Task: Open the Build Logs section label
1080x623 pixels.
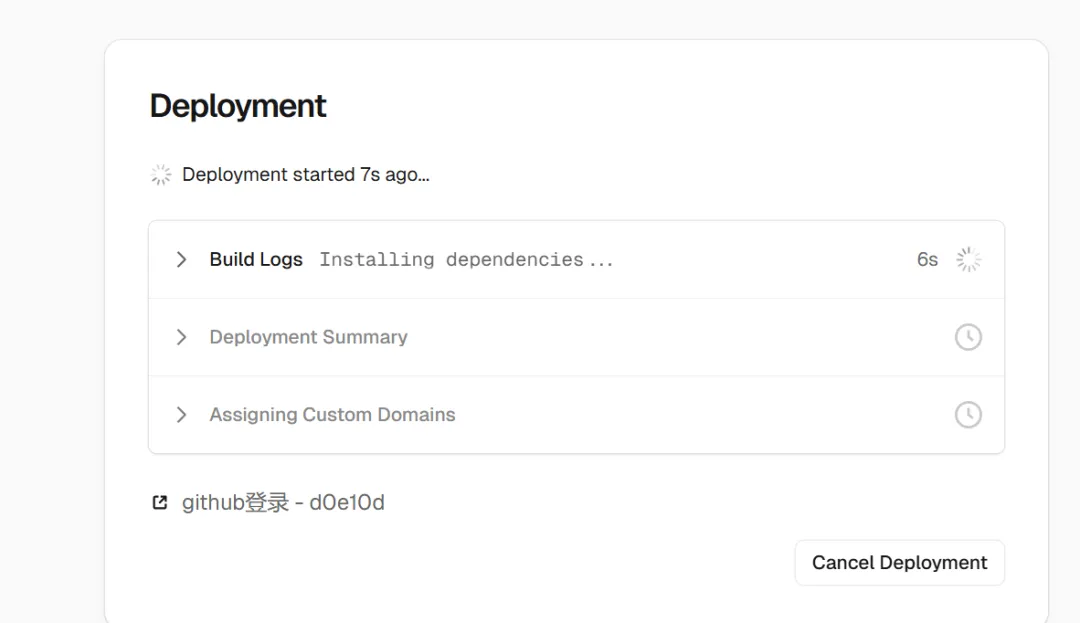Action: coord(256,260)
